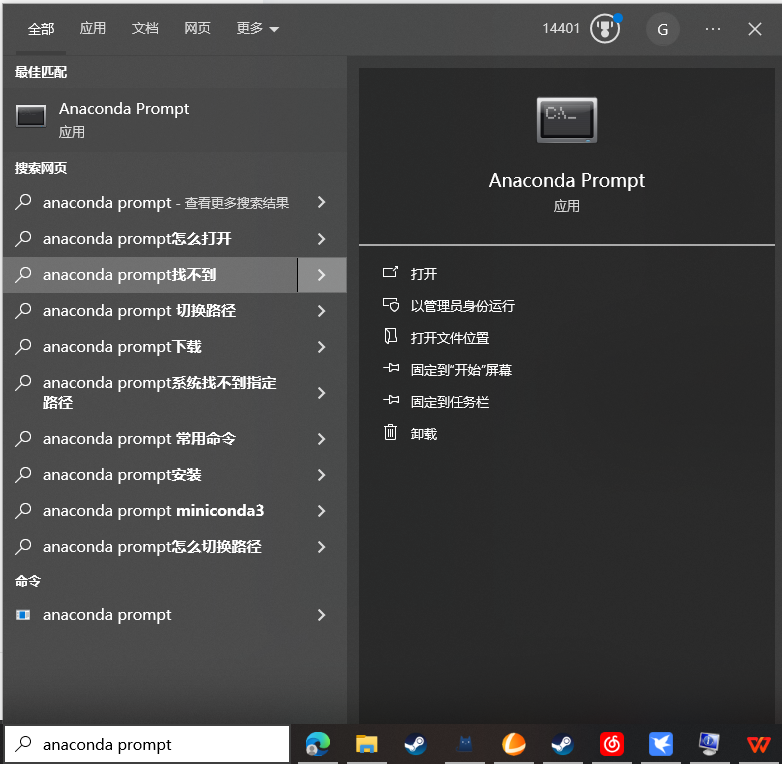Select the anaconda prompt怎么切换路径 suggestion

pos(152,547)
